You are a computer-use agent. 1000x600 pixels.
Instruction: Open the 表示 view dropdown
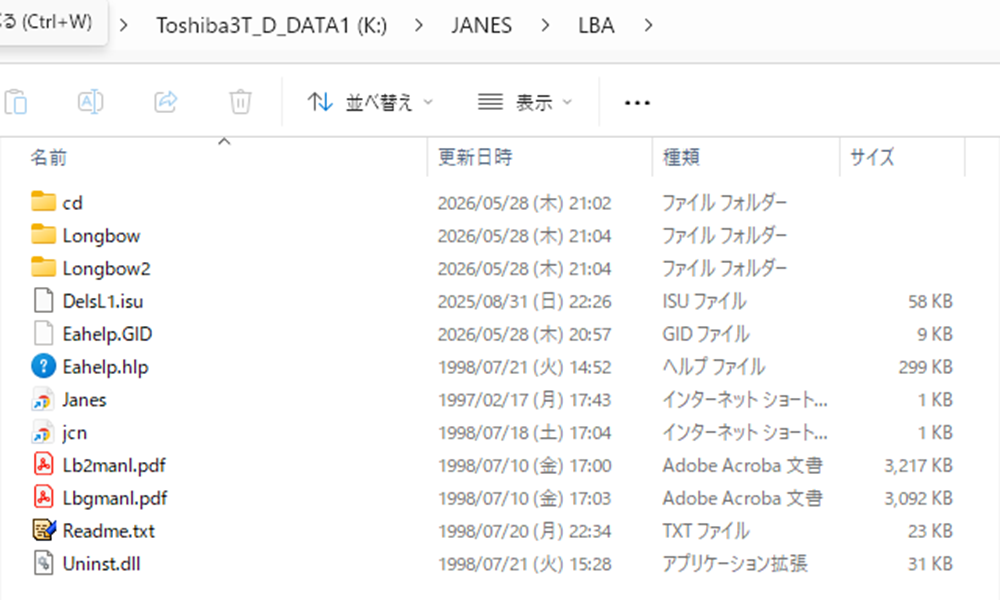(x=525, y=102)
